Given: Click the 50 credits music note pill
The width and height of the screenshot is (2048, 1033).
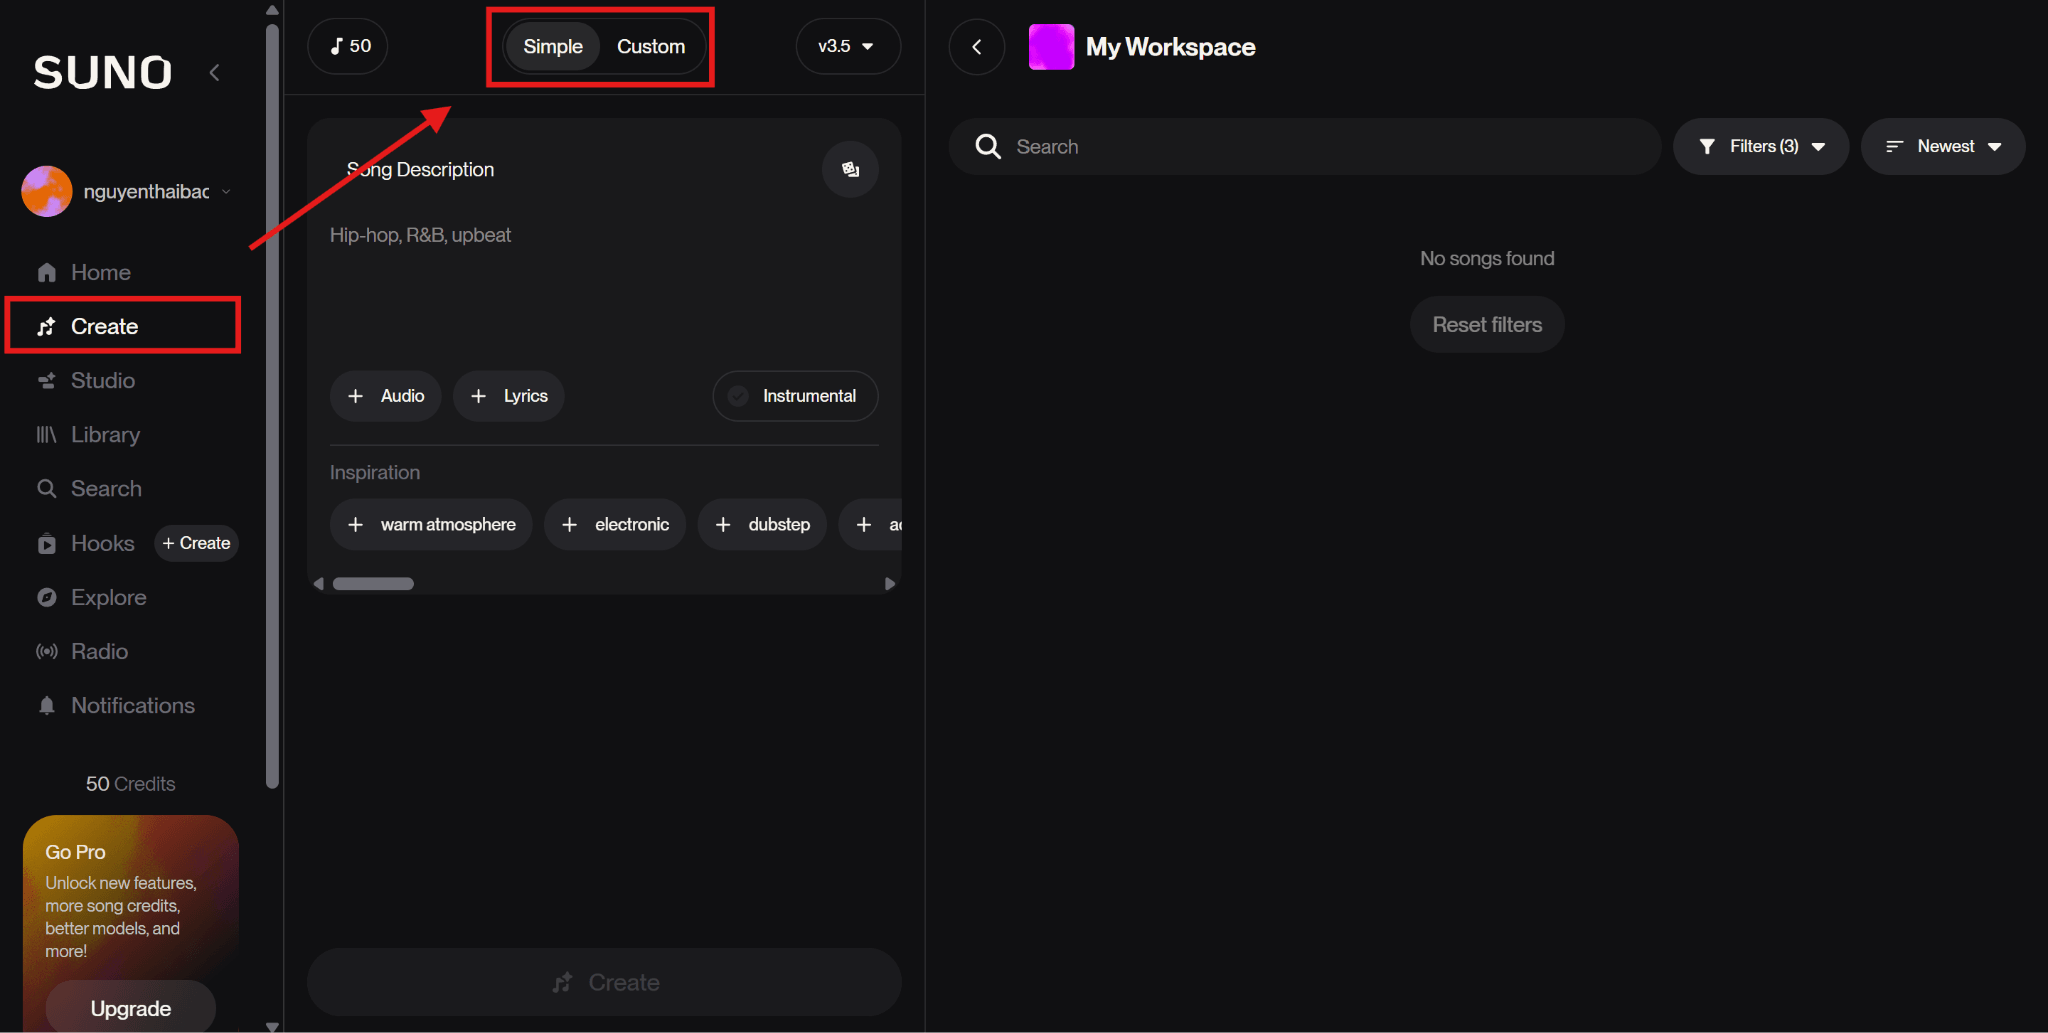Looking at the screenshot, I should click(348, 46).
